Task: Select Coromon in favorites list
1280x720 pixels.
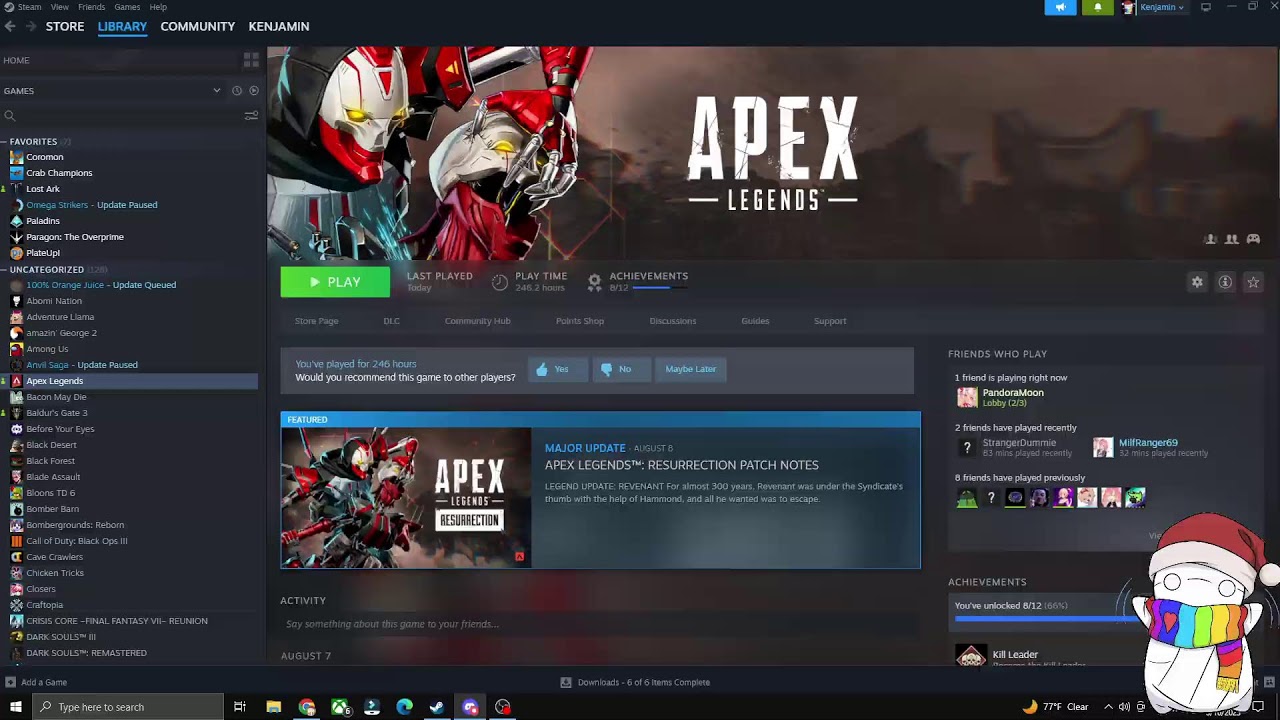Action: 45,157
